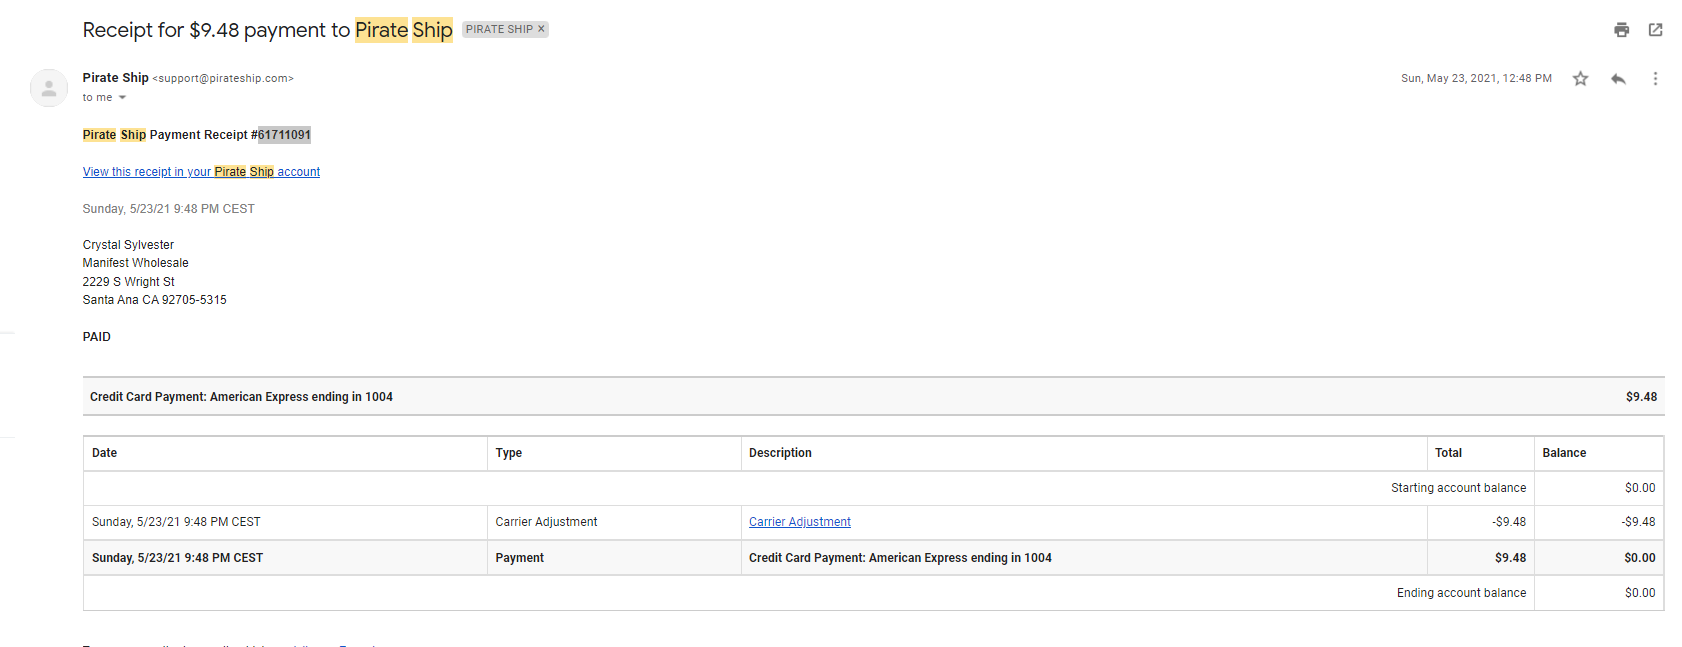Star this Pirate Ship email

pyautogui.click(x=1580, y=78)
